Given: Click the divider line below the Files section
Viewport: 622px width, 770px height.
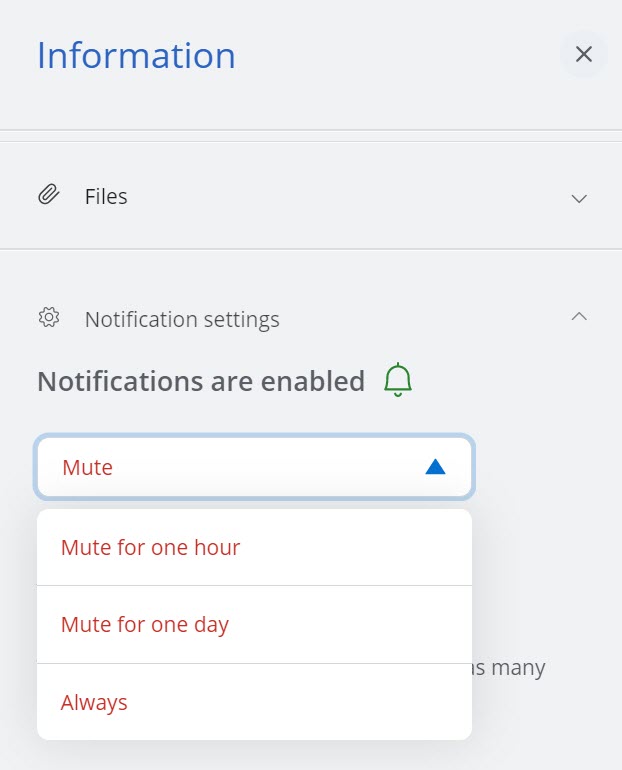Looking at the screenshot, I should tap(311, 249).
